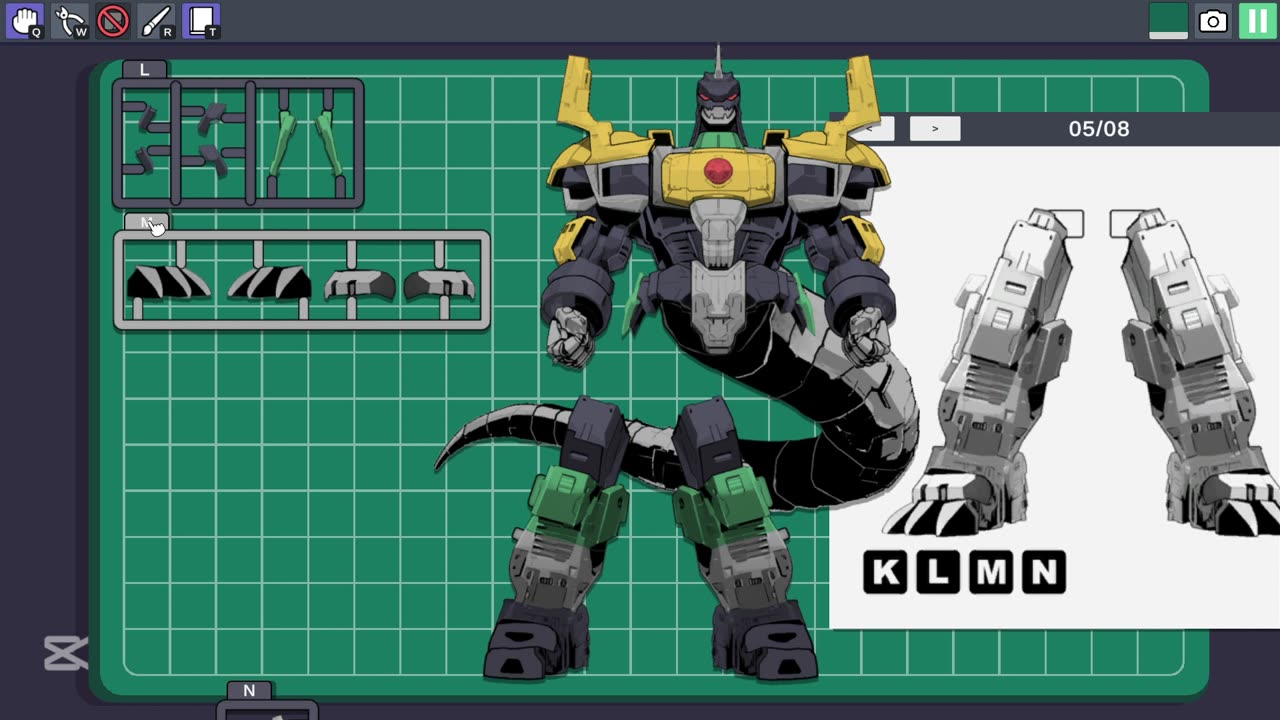Open the green background color swatch

(1168, 21)
